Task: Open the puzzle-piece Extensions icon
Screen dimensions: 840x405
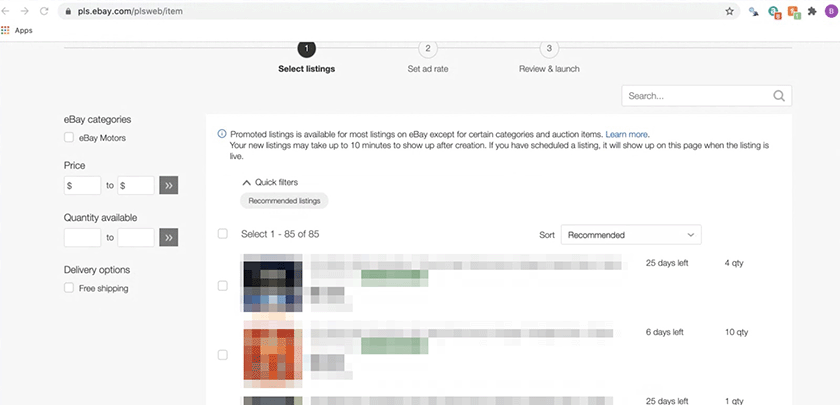Action: pyautogui.click(x=812, y=11)
